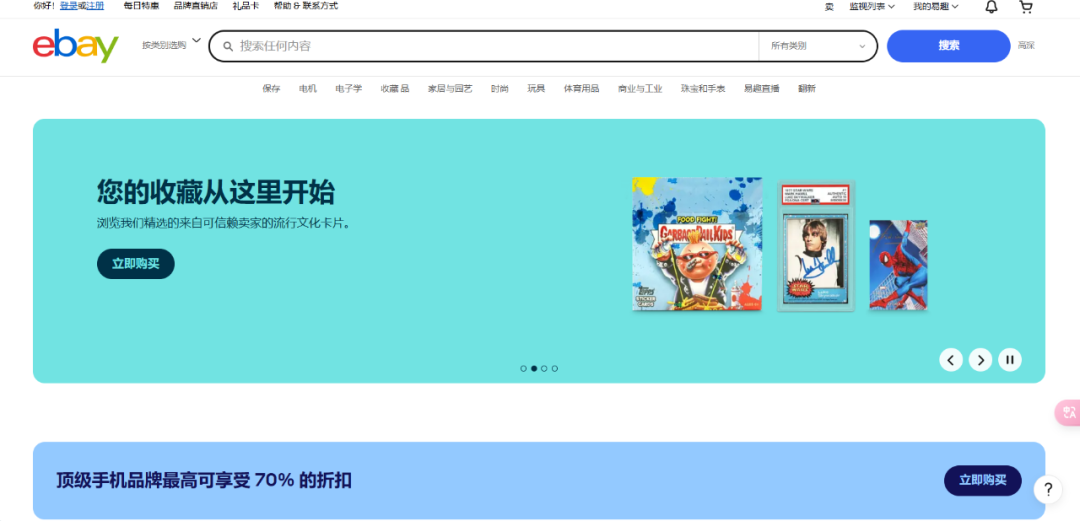The width and height of the screenshot is (1080, 521).
Task: Go to next carousel slide arrow
Action: coord(980,360)
